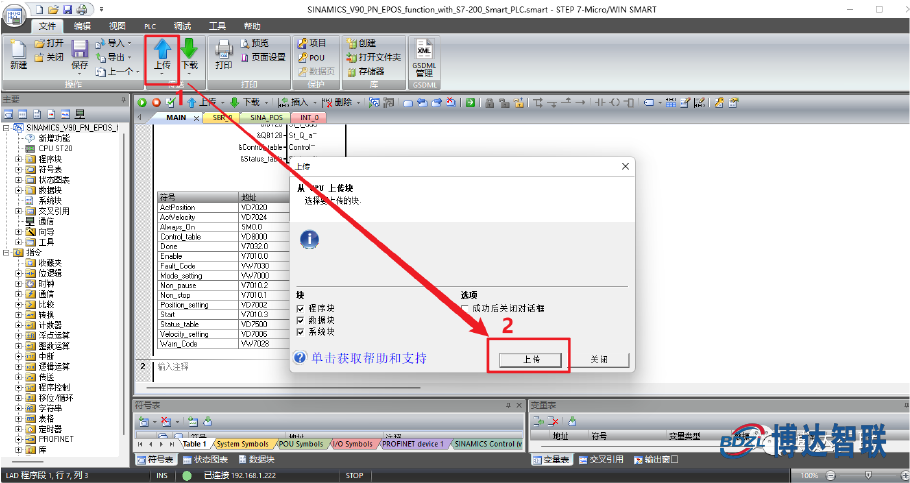Click the blue info icon in the 上传 dialog
Screen dimensions: 910x483
tap(309, 239)
